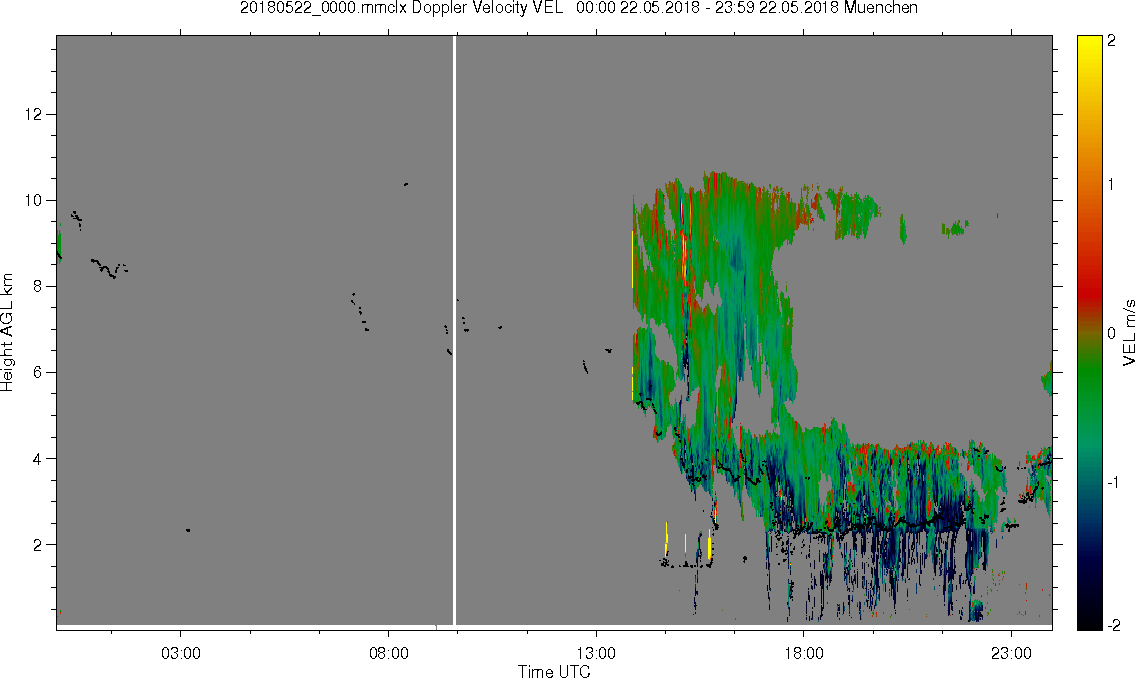Click the 23:00 time axis label
This screenshot has height=678, width=1135.
pos(1011,654)
